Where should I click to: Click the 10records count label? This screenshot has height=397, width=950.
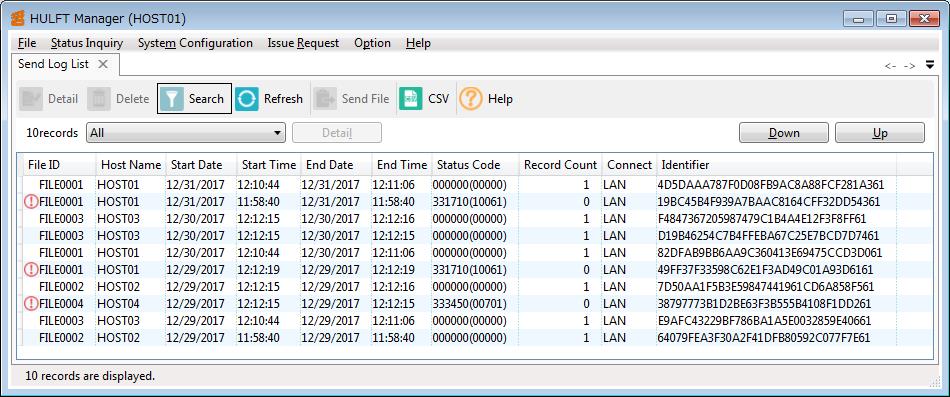(x=52, y=133)
